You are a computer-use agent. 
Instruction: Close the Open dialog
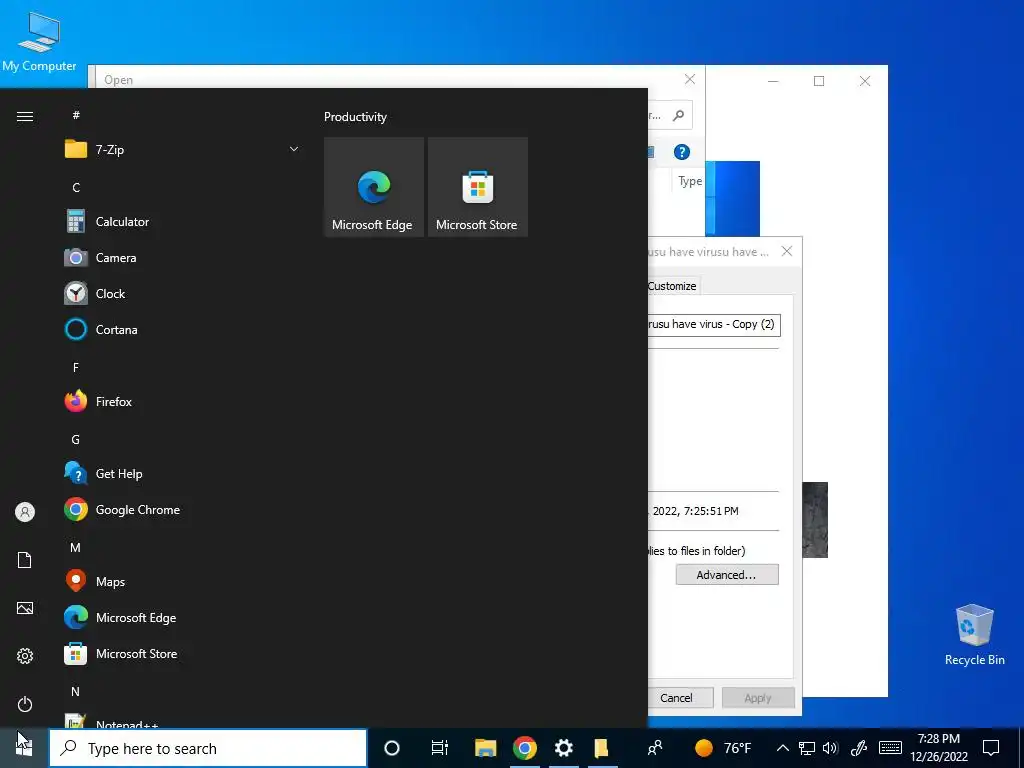pyautogui.click(x=690, y=79)
